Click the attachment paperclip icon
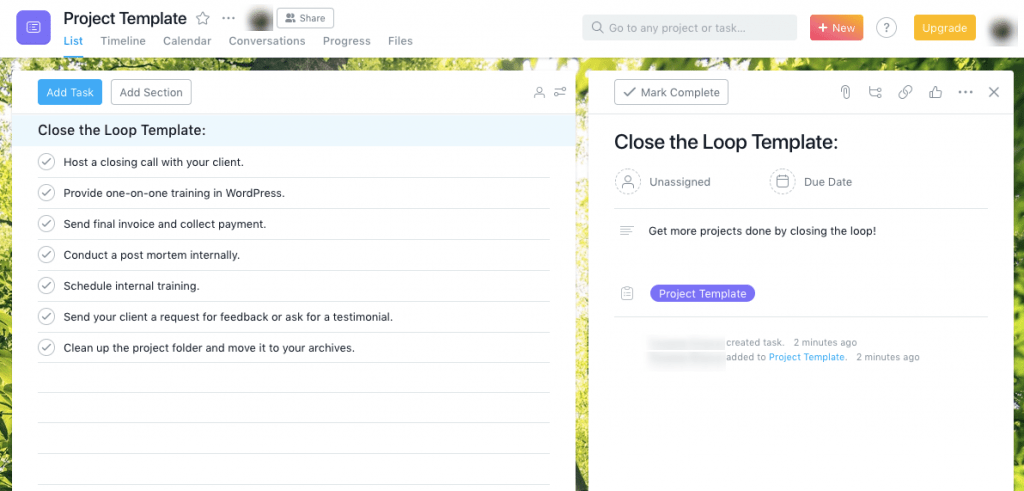 click(x=845, y=92)
